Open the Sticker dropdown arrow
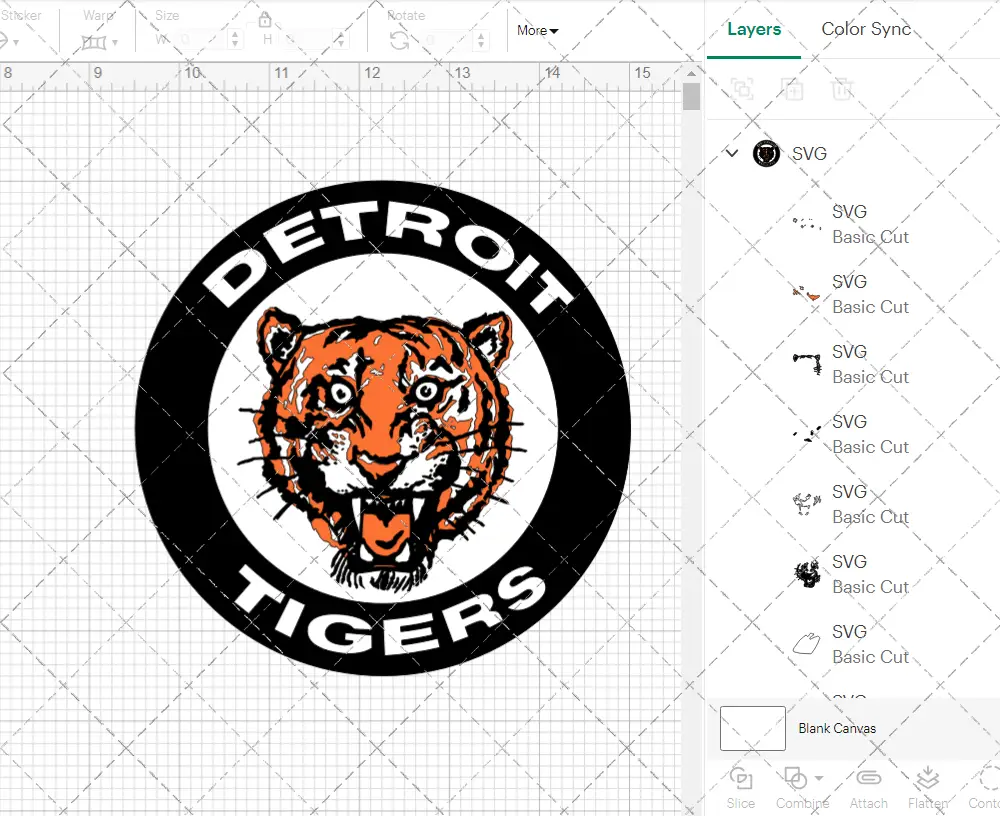The image size is (1000, 816). (15, 43)
